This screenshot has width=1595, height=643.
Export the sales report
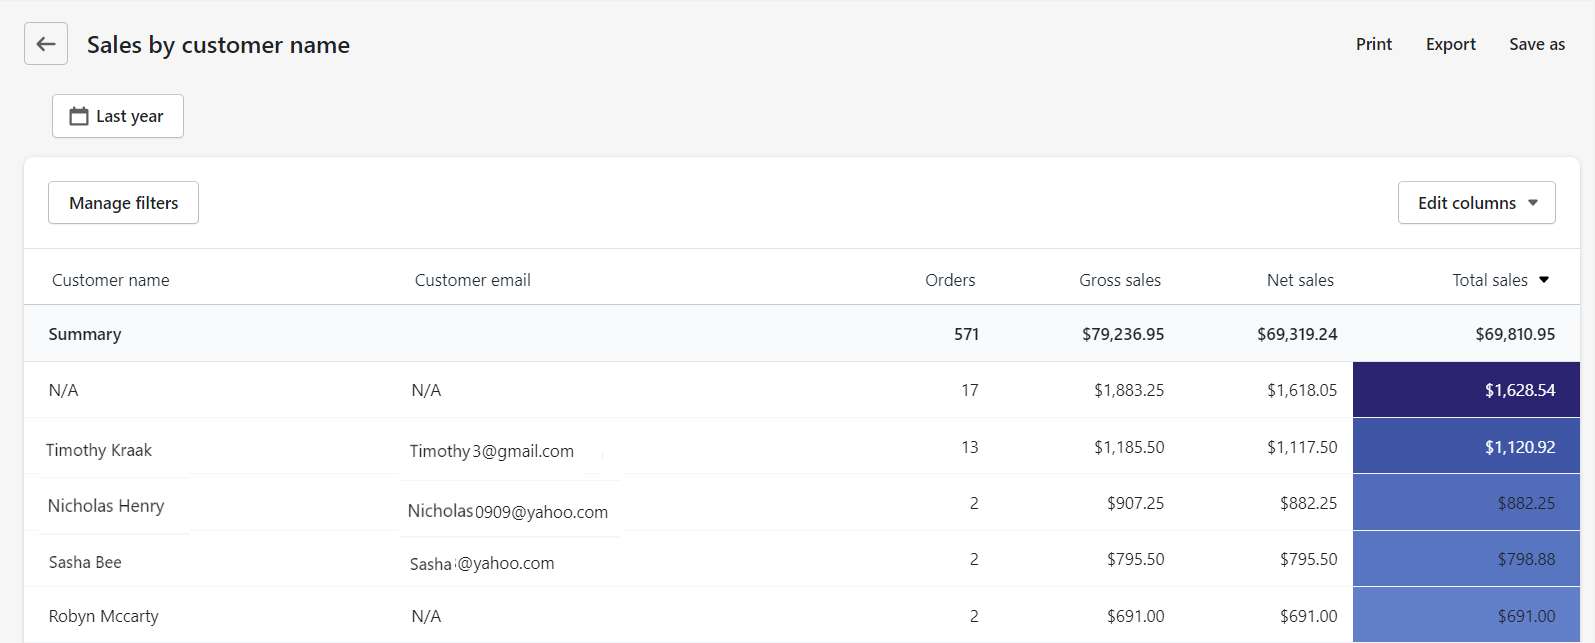tap(1451, 44)
